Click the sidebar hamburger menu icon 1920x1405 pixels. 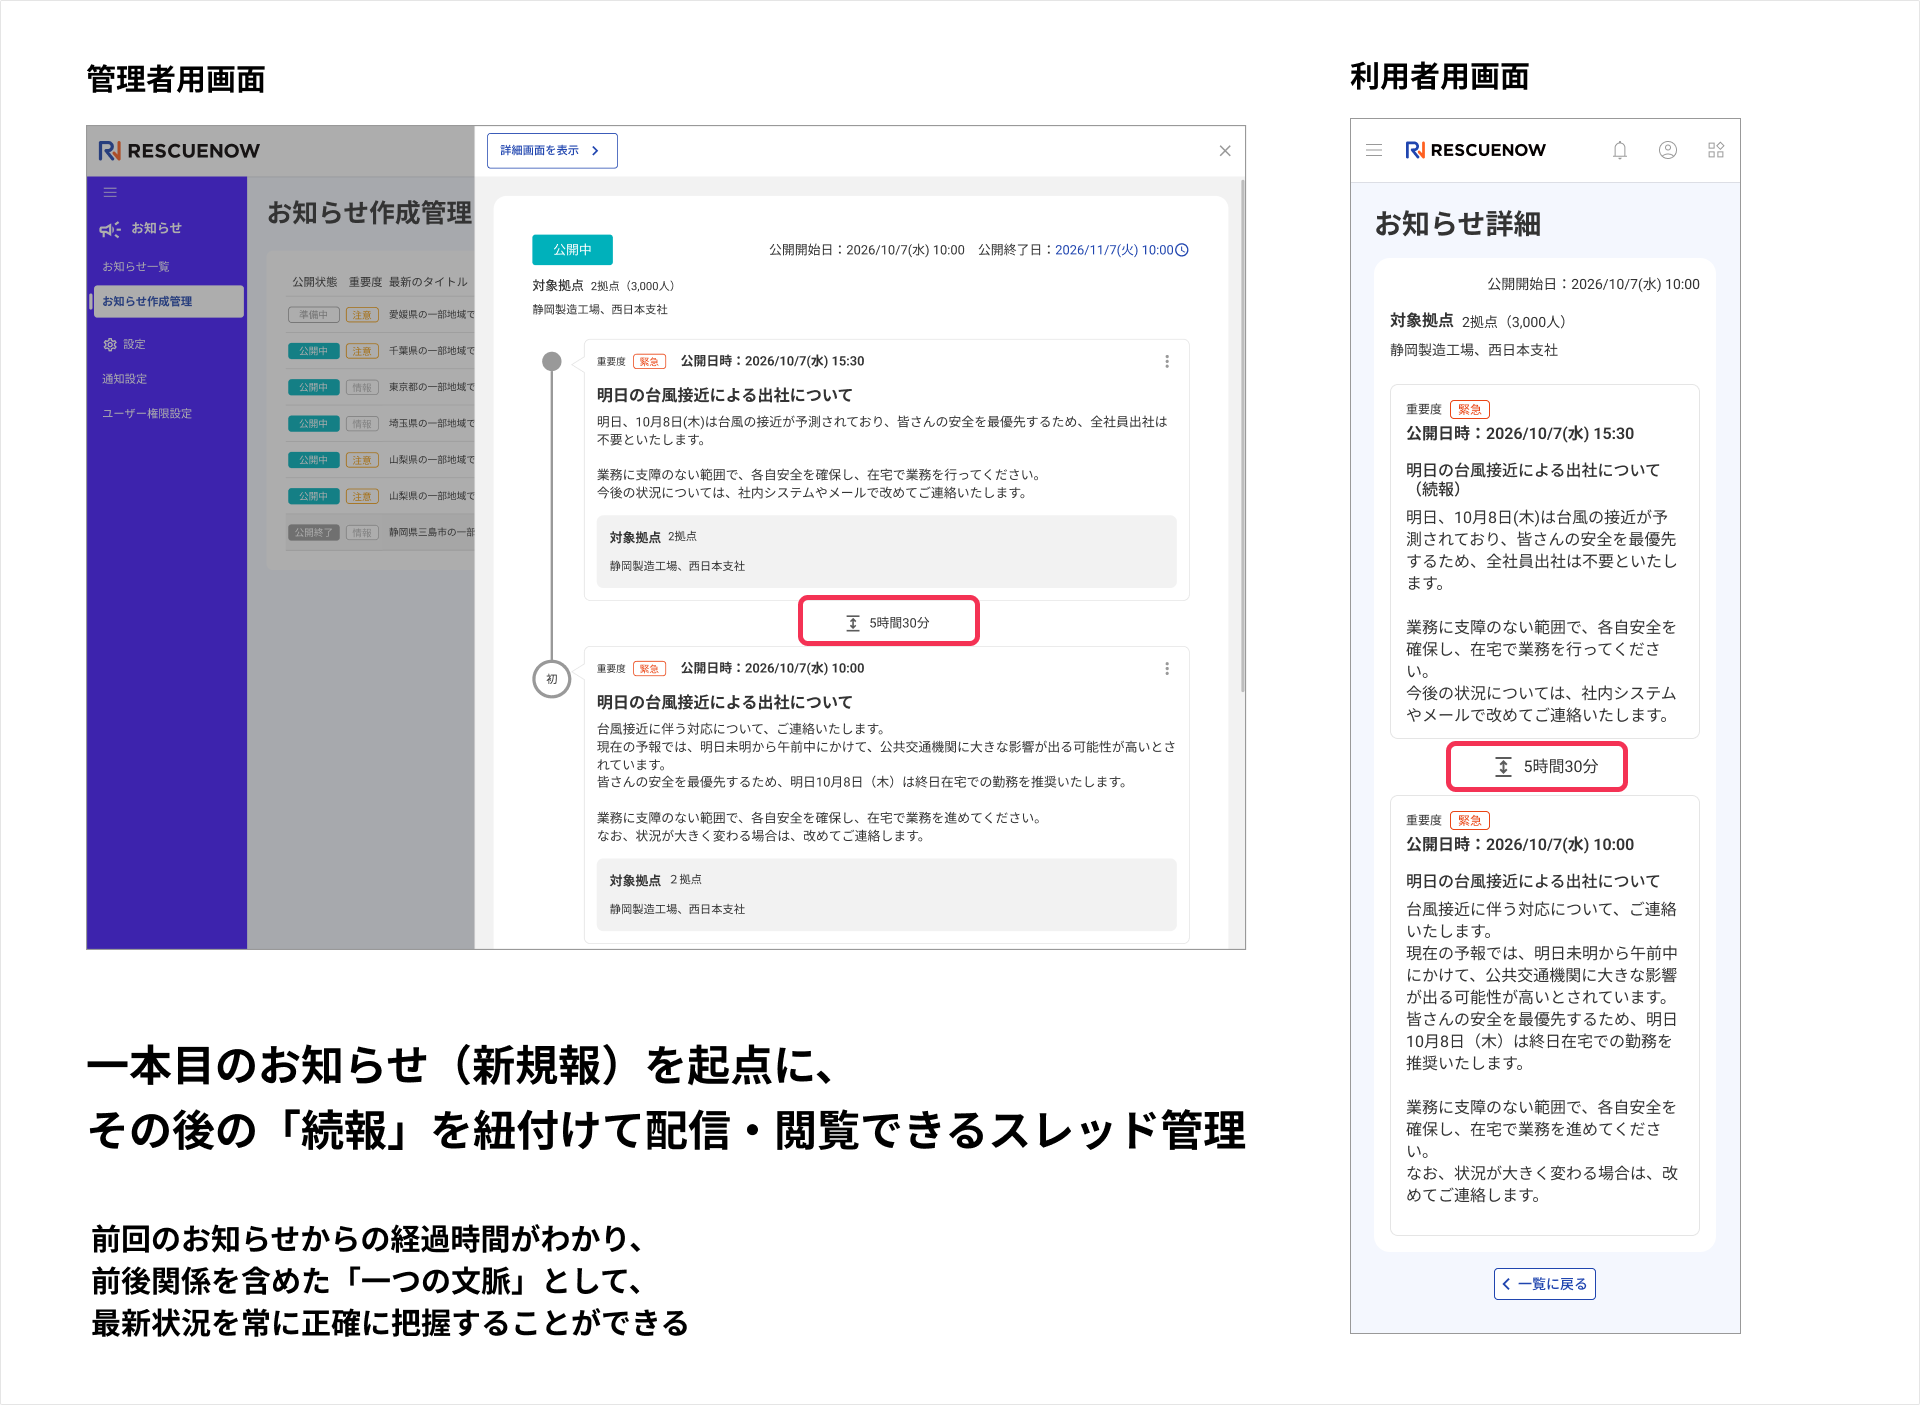[110, 192]
